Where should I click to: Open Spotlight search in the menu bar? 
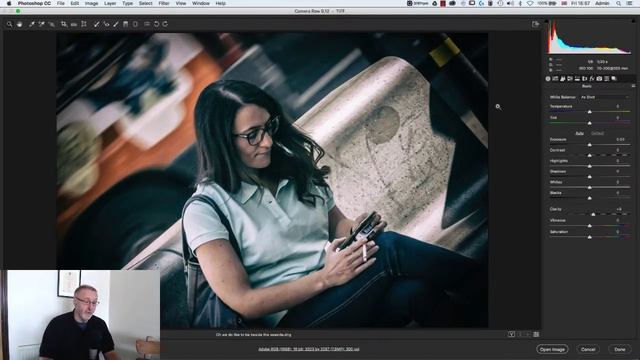(x=618, y=3)
